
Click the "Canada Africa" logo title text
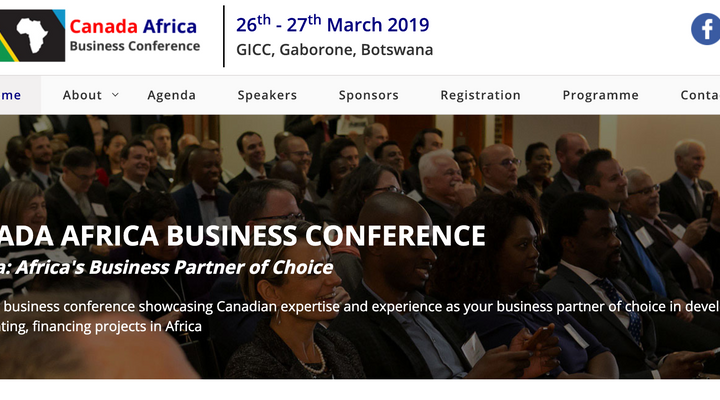(x=133, y=24)
